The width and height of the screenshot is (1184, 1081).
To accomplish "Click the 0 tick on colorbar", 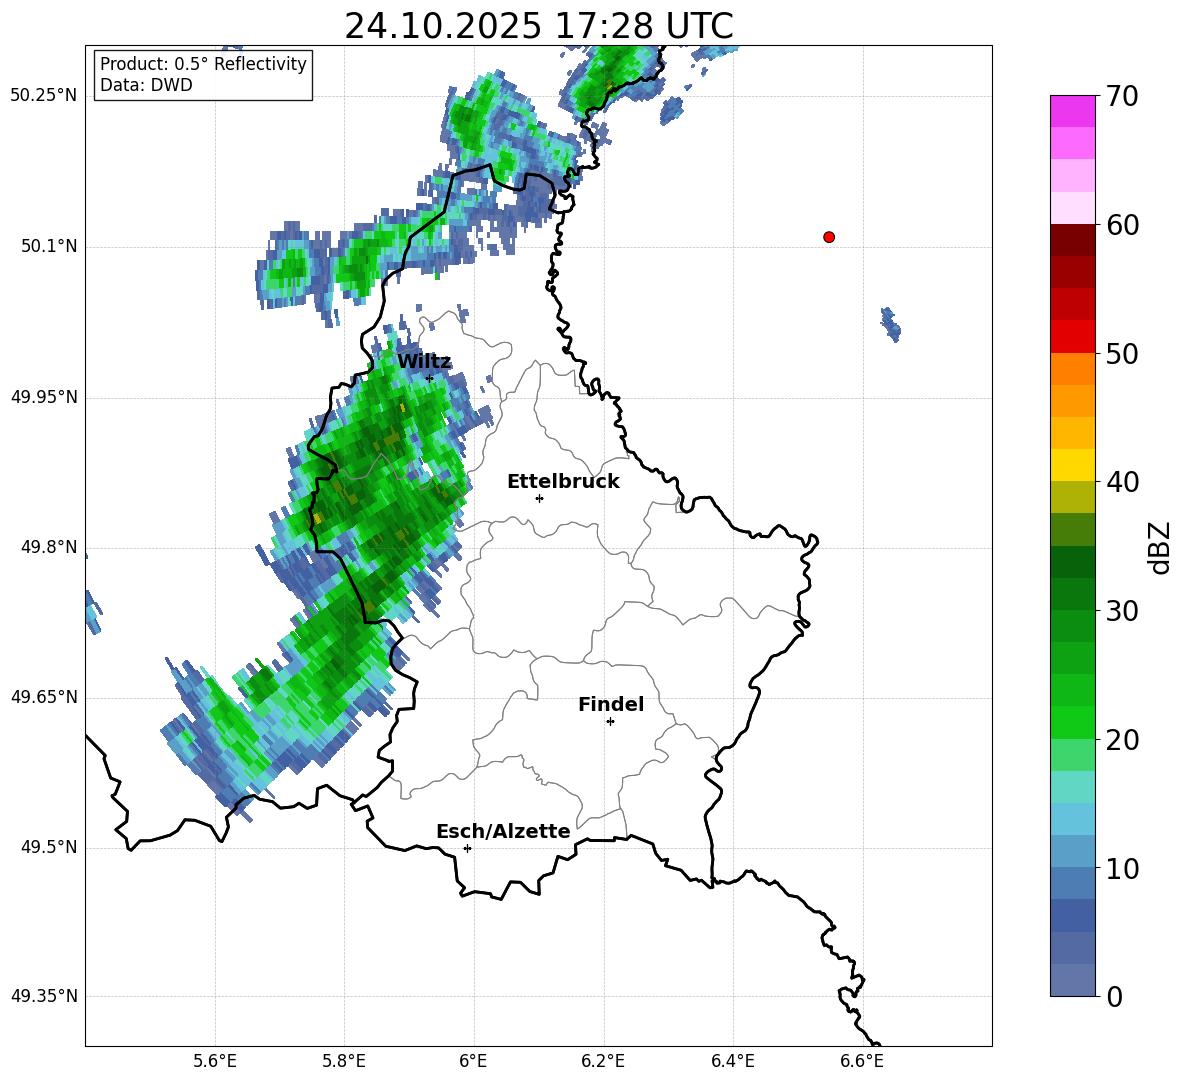I will pos(1115,996).
